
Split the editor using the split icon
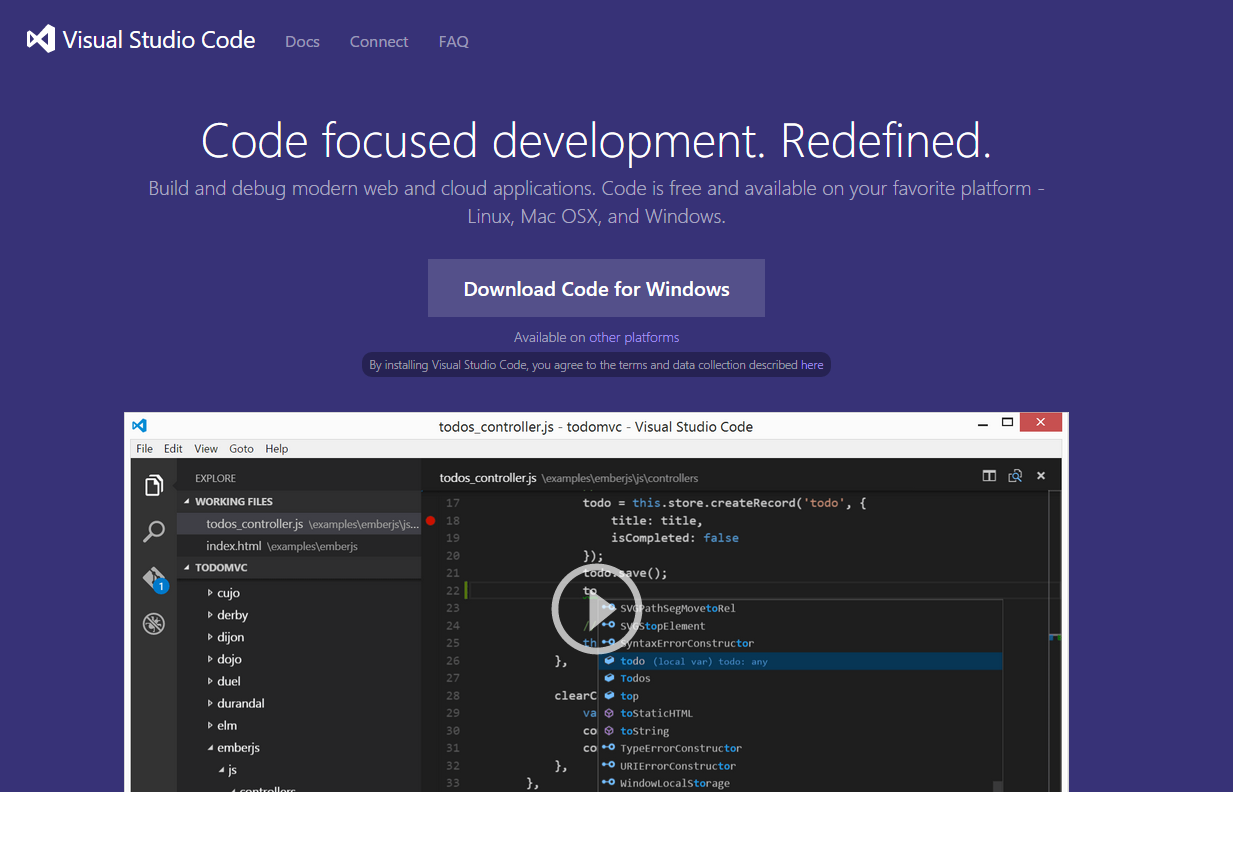coord(989,476)
